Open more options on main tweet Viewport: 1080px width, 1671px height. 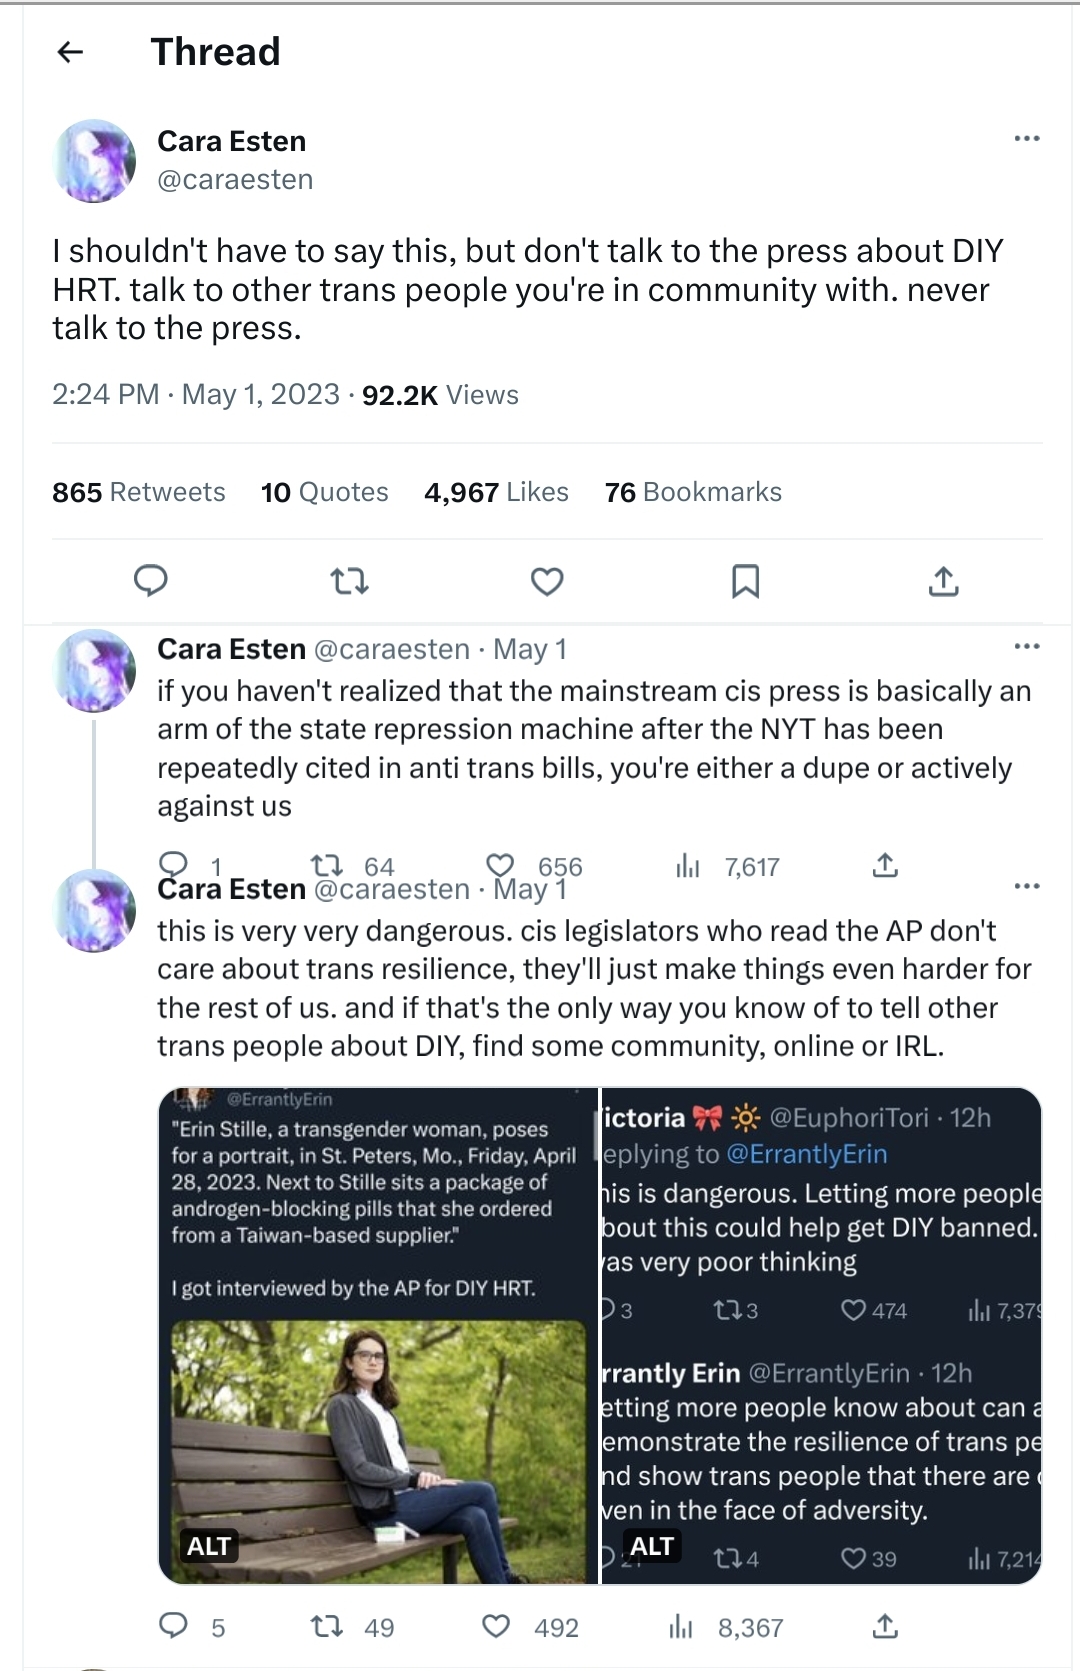coord(1027,139)
